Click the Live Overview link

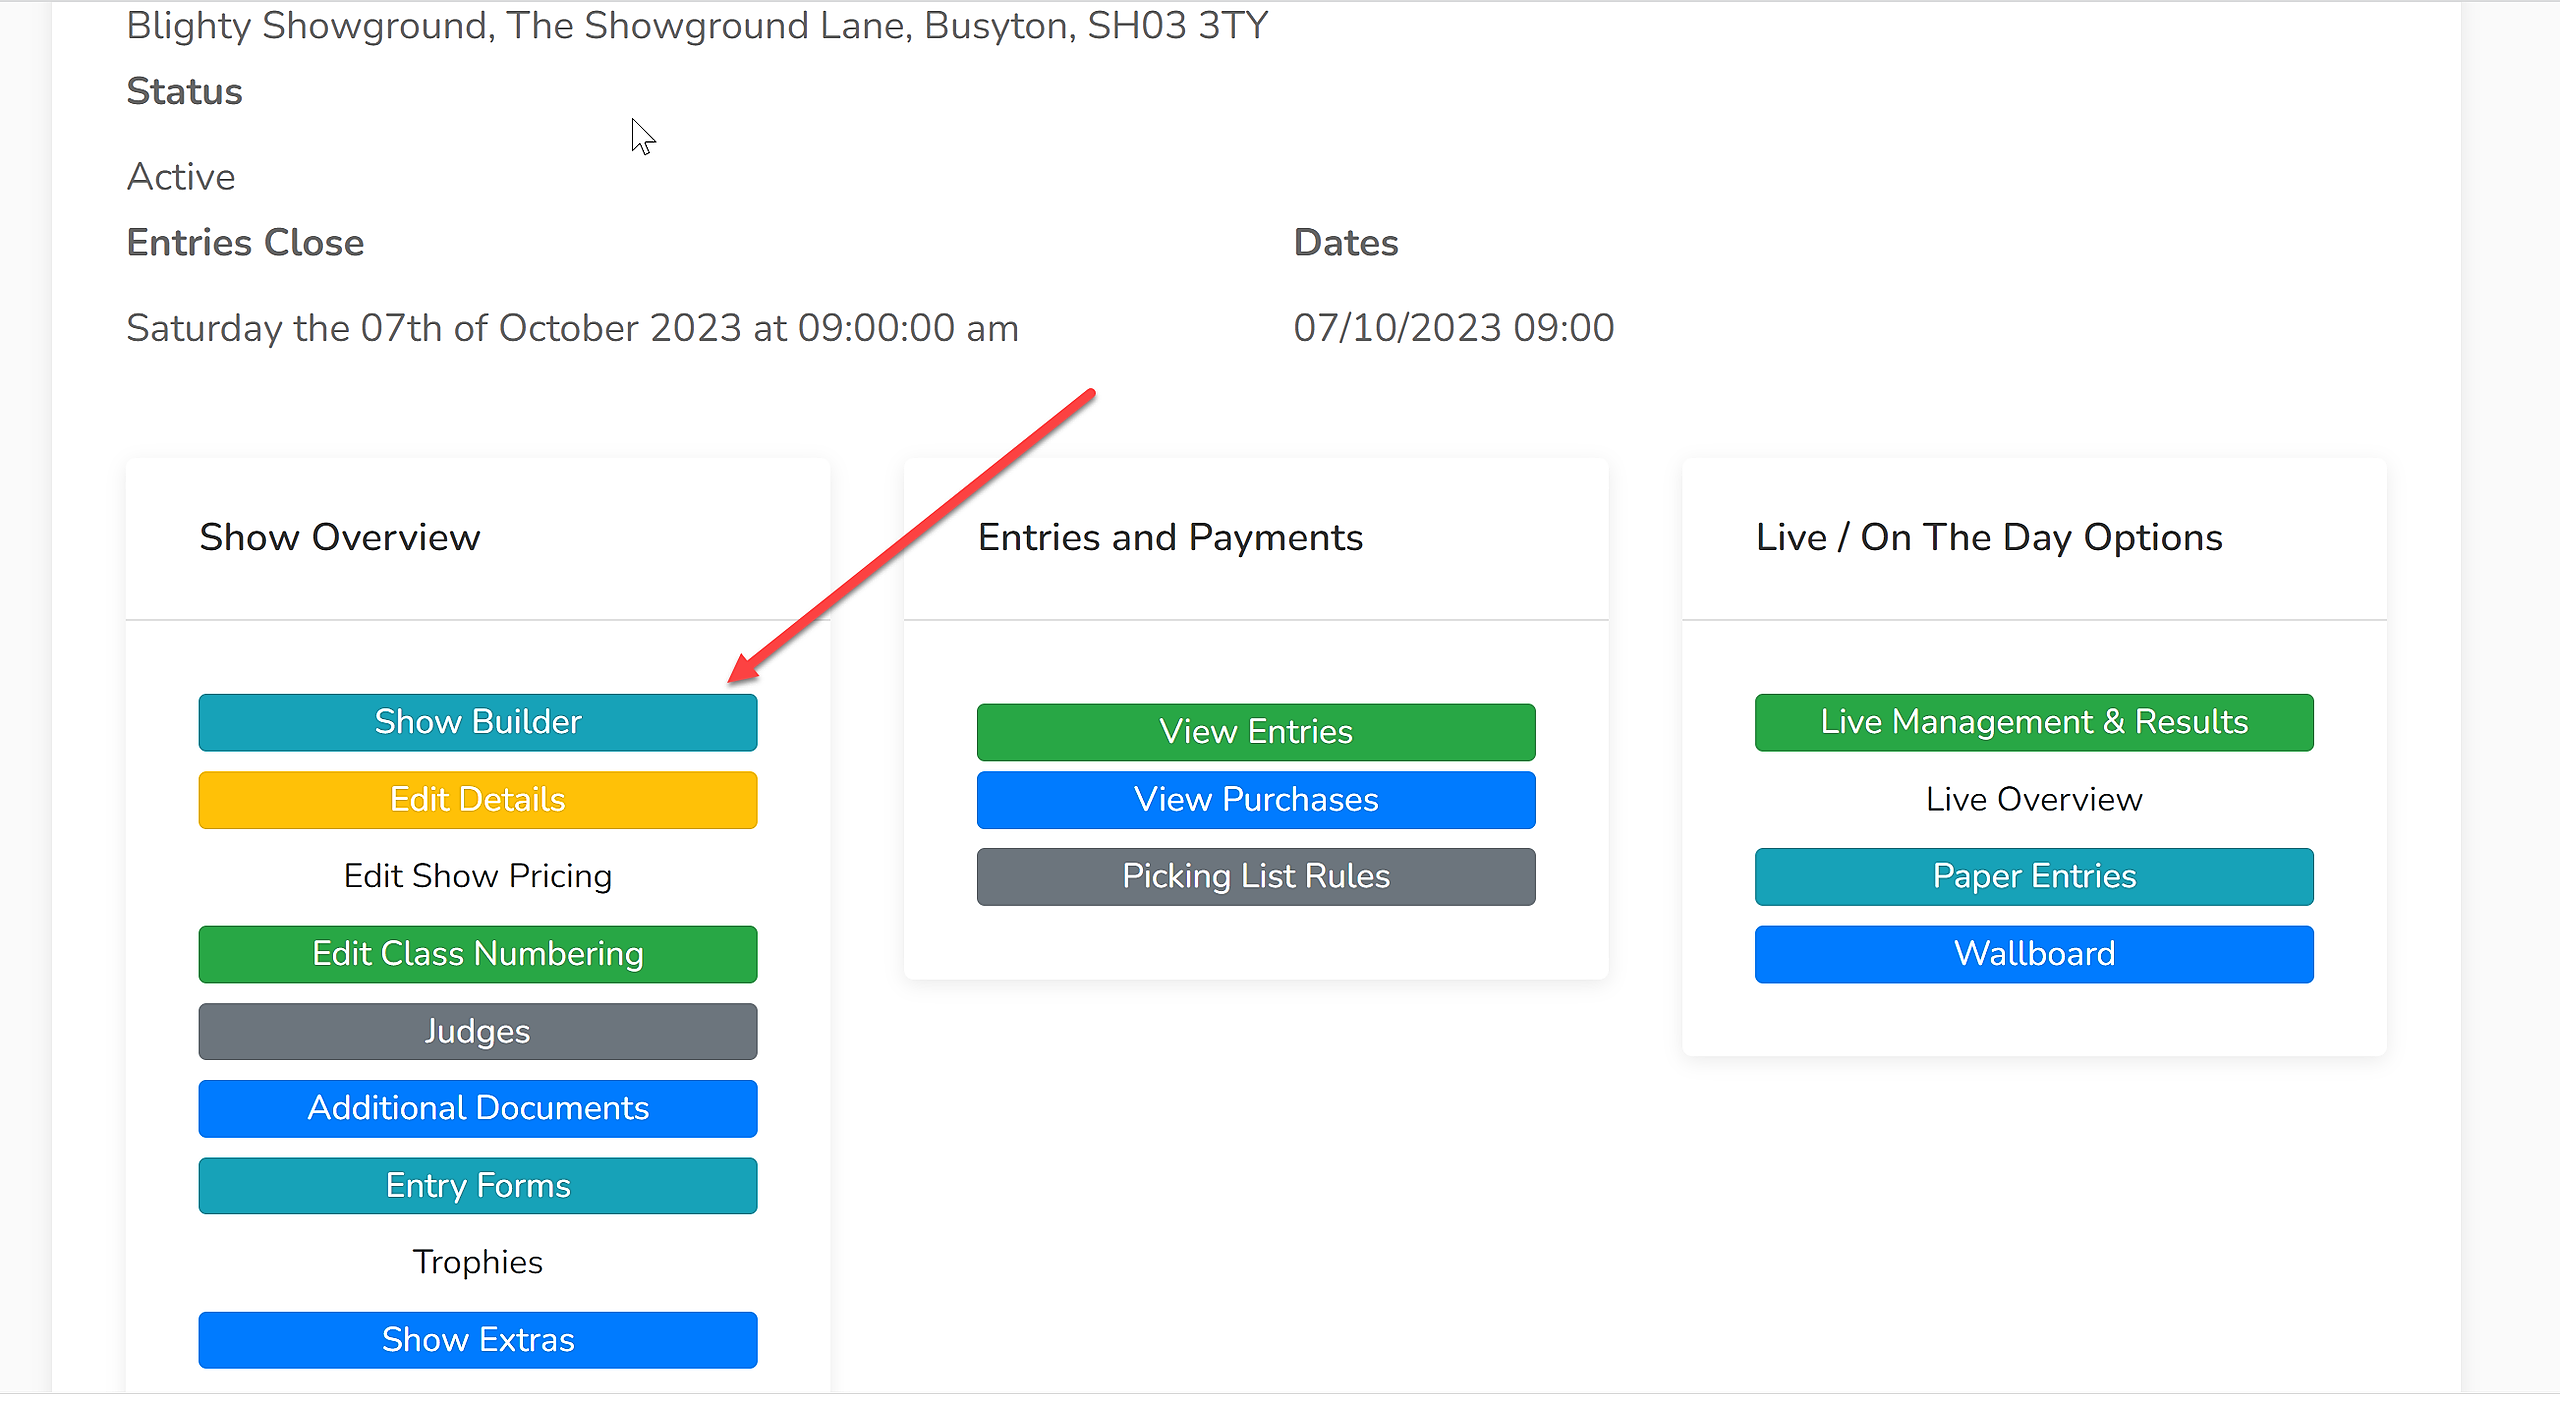point(2034,800)
